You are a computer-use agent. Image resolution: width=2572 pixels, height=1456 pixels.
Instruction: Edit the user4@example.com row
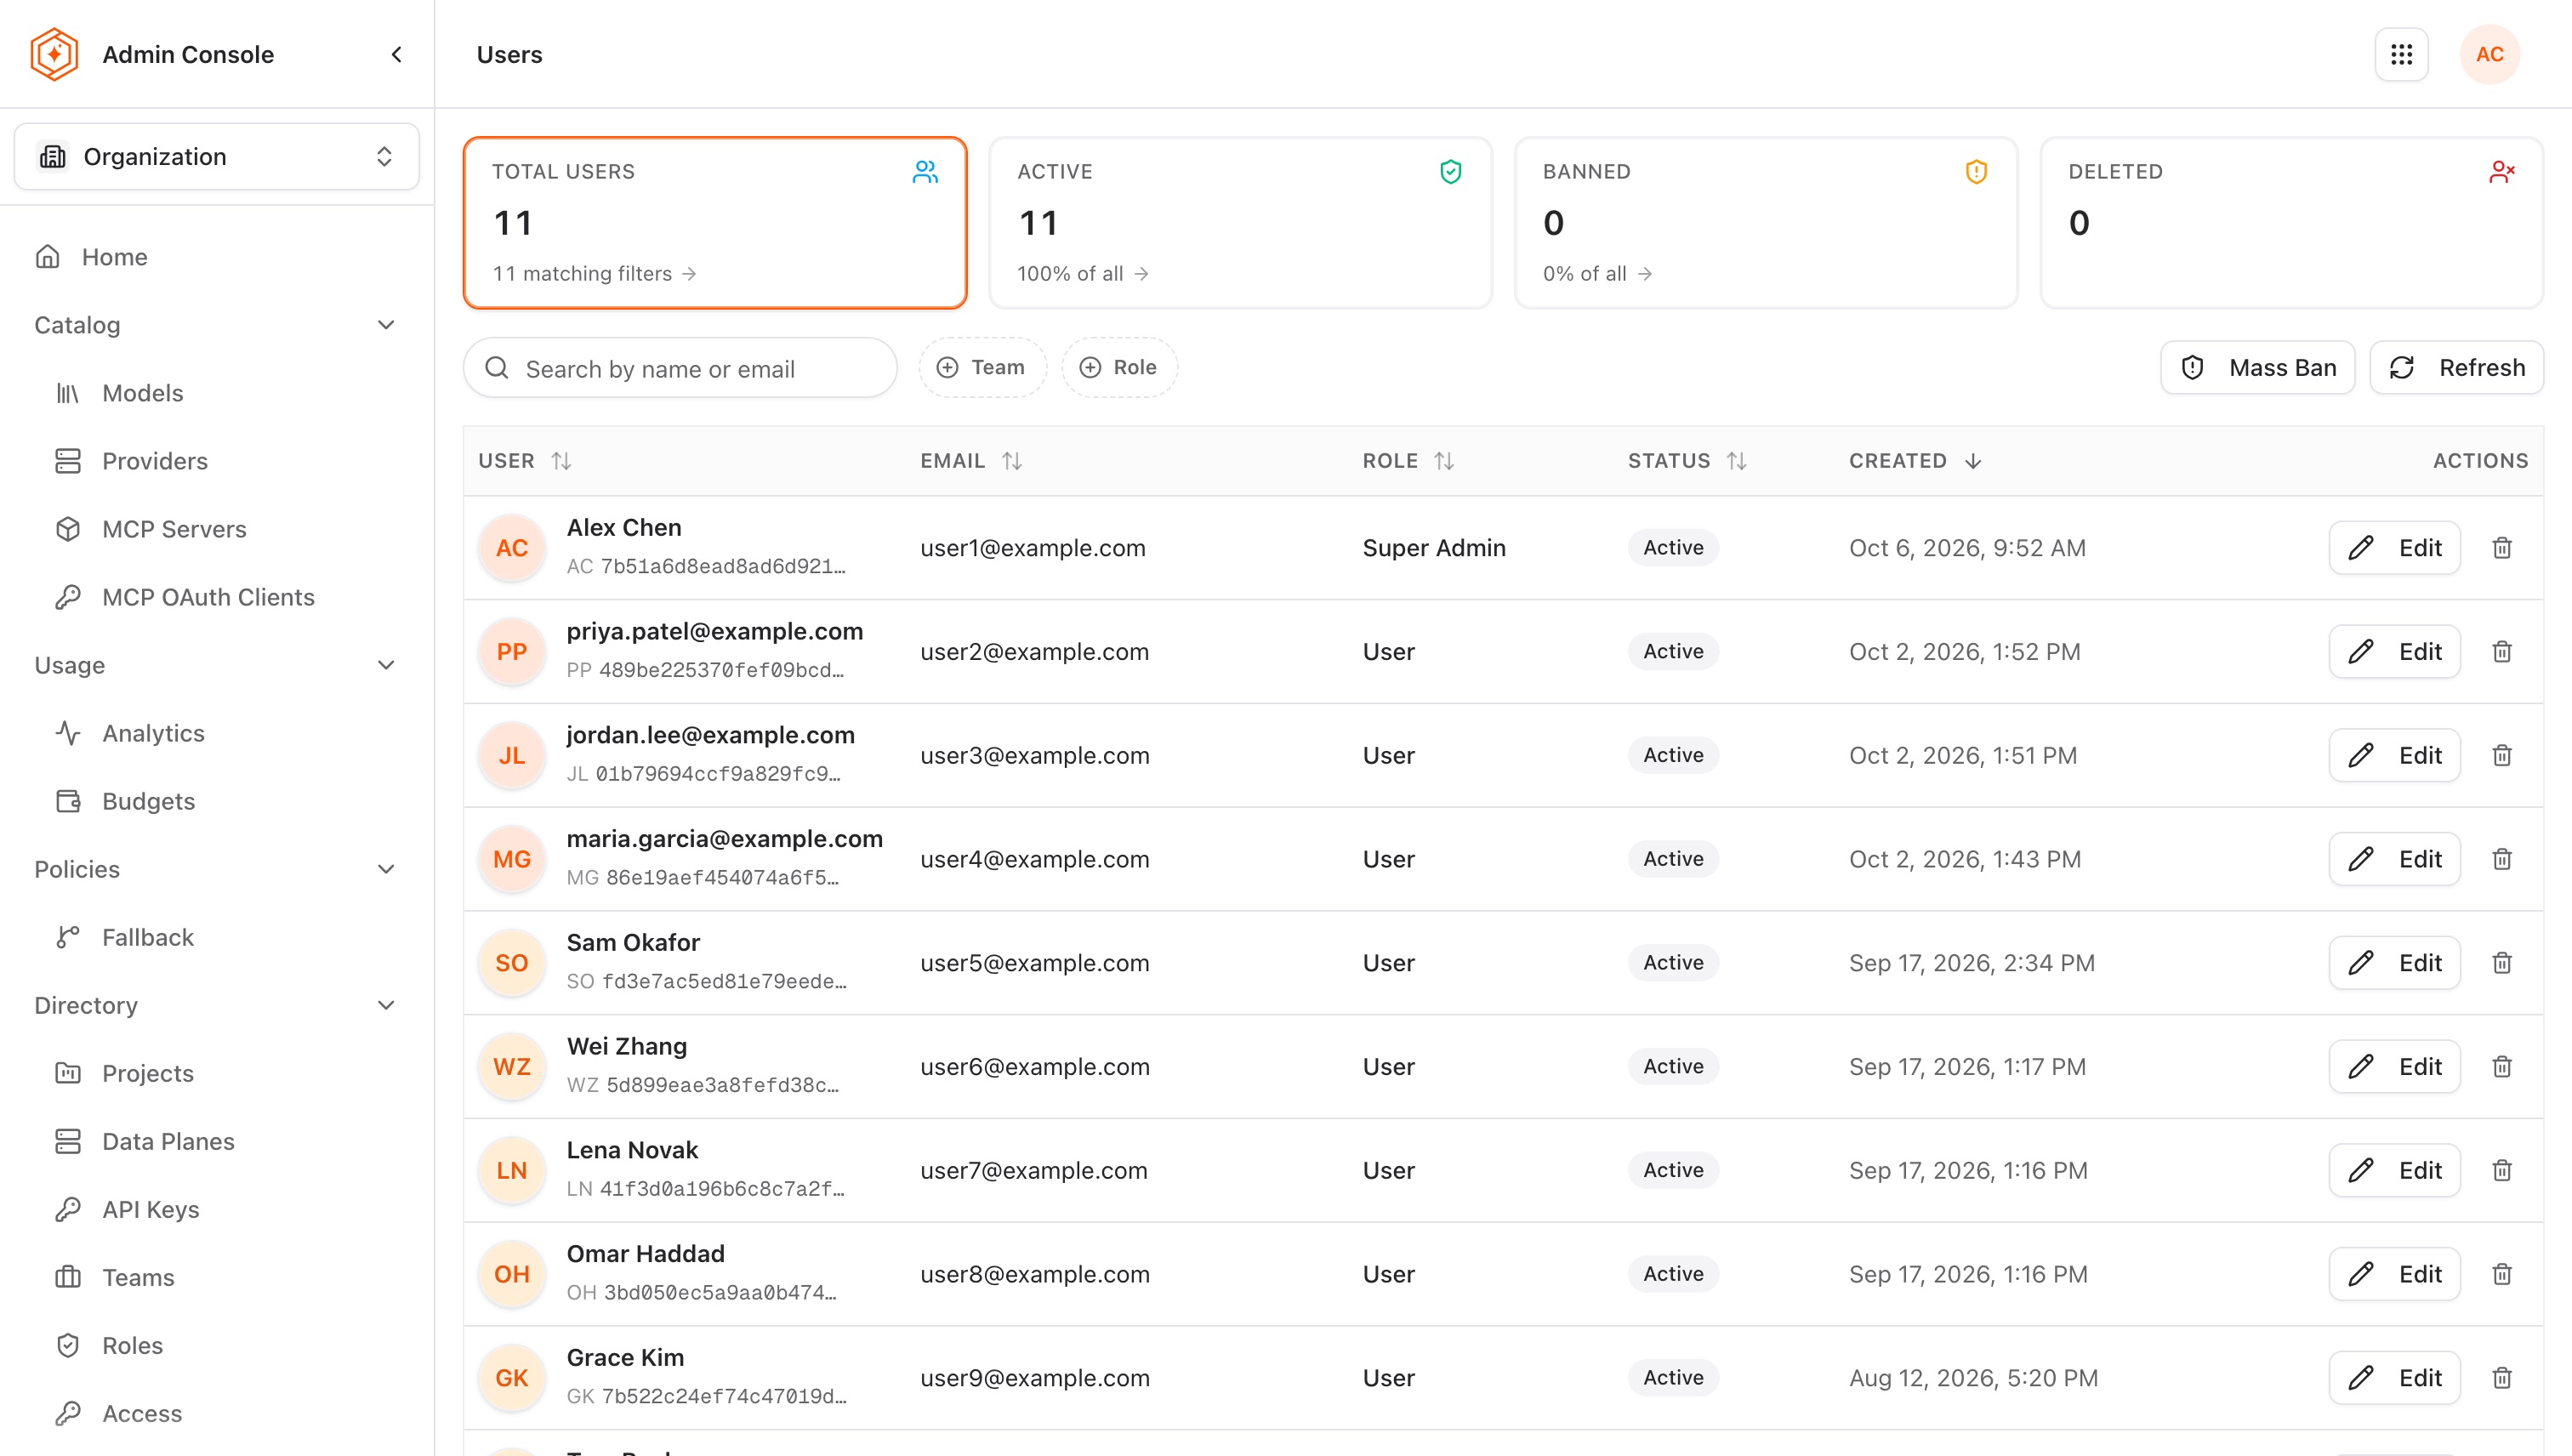(x=2394, y=859)
